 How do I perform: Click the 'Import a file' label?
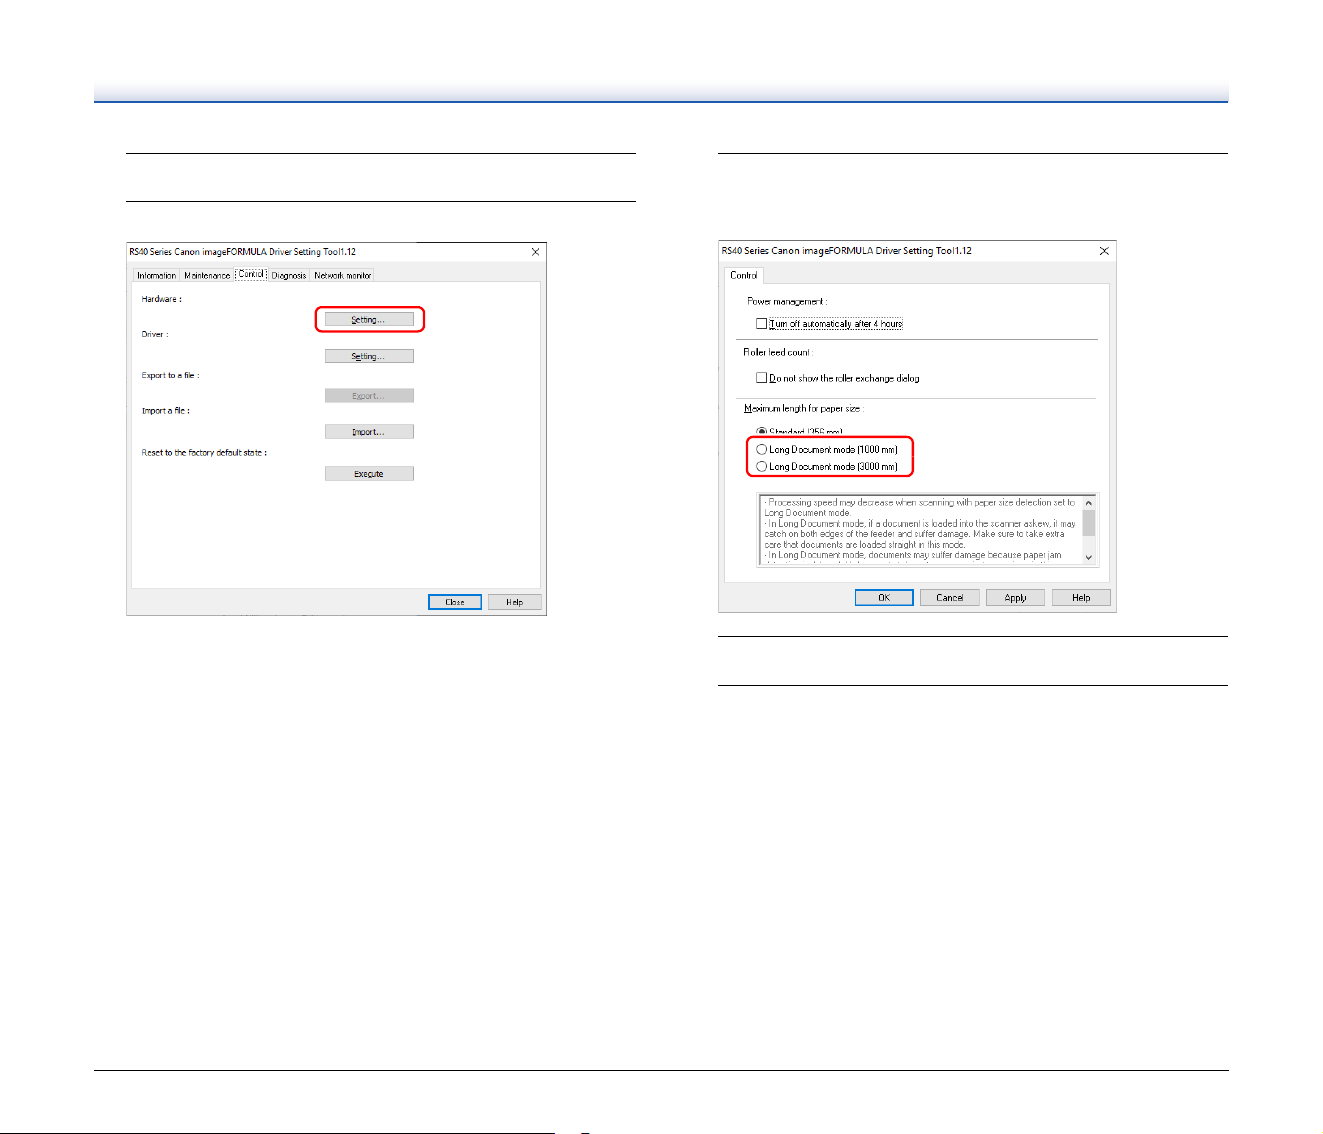click(x=165, y=411)
